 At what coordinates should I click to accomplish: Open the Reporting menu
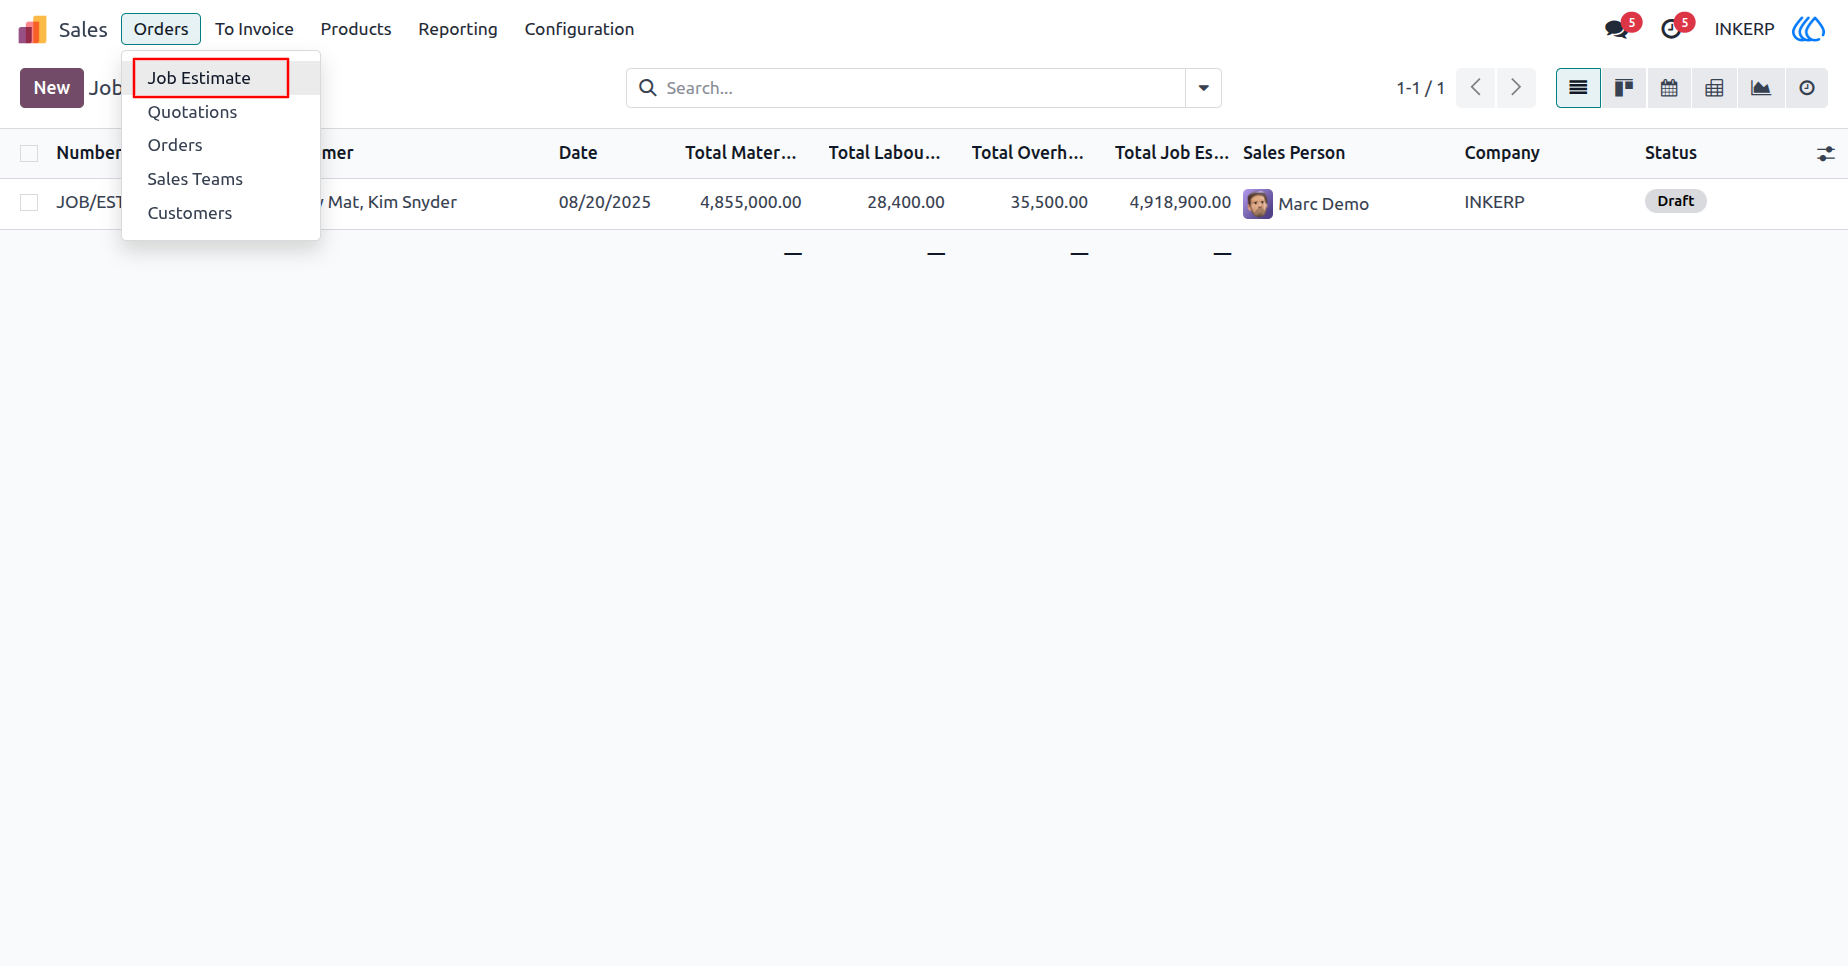(x=458, y=29)
